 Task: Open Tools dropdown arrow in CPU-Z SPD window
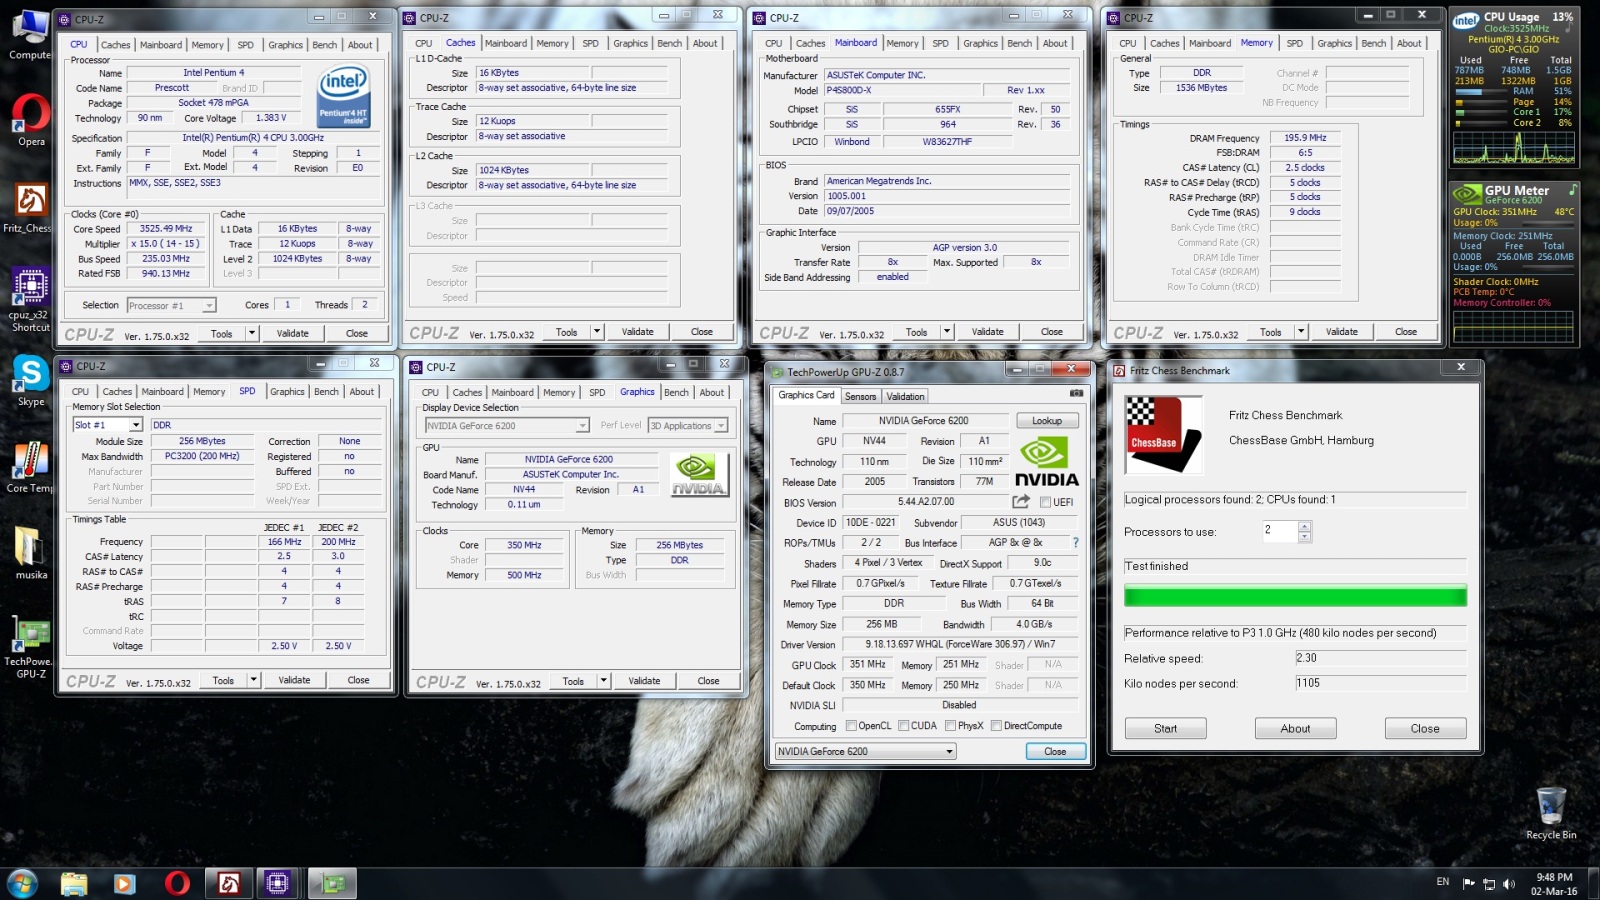pyautogui.click(x=254, y=680)
